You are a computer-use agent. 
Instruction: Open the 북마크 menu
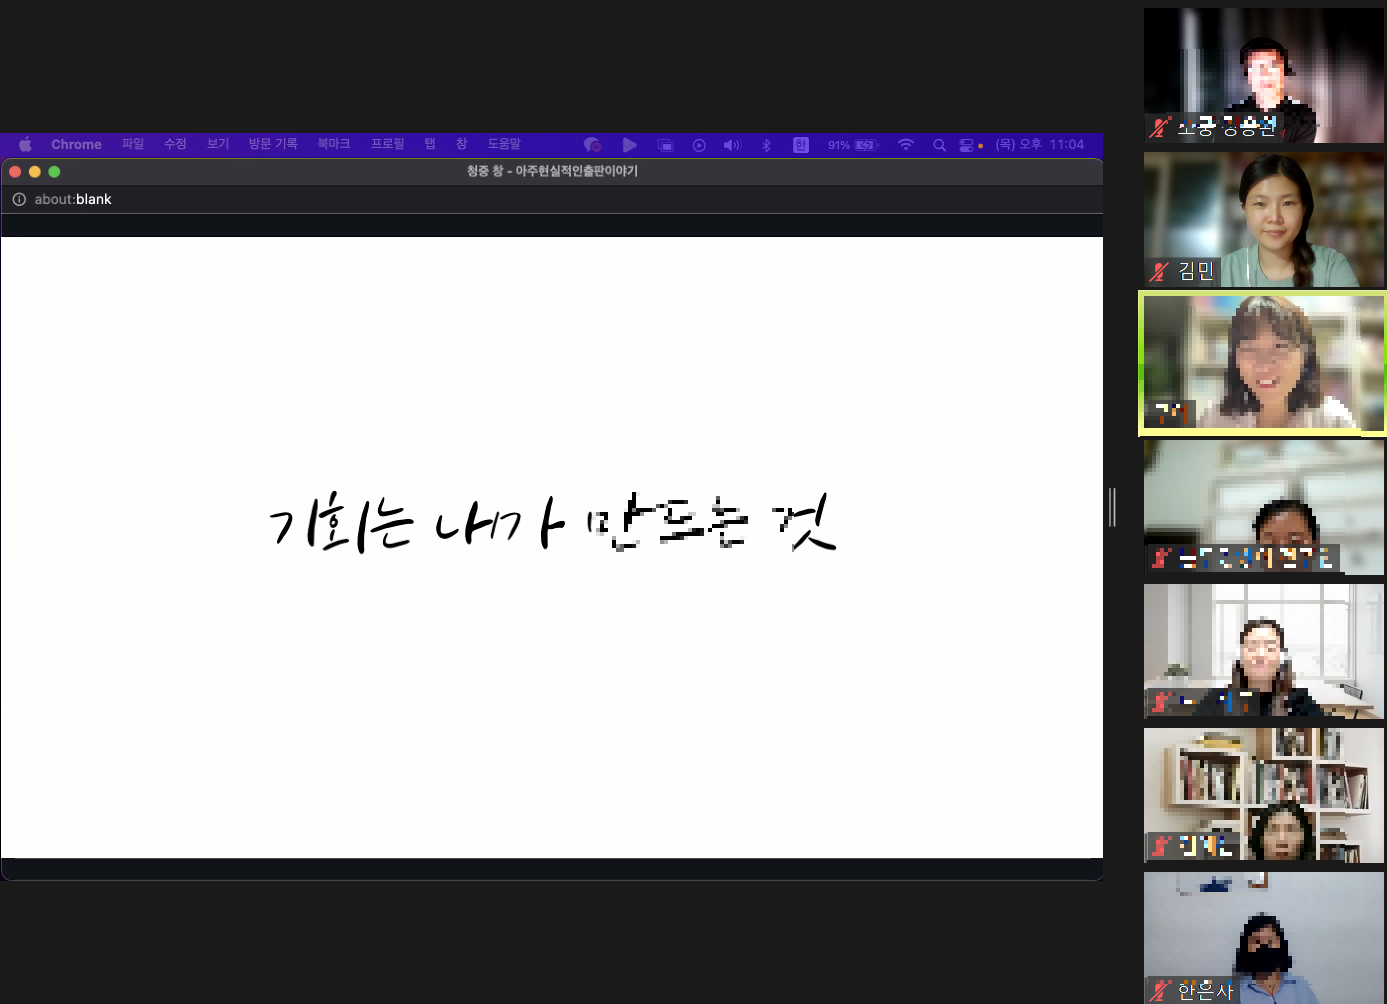pyautogui.click(x=334, y=144)
